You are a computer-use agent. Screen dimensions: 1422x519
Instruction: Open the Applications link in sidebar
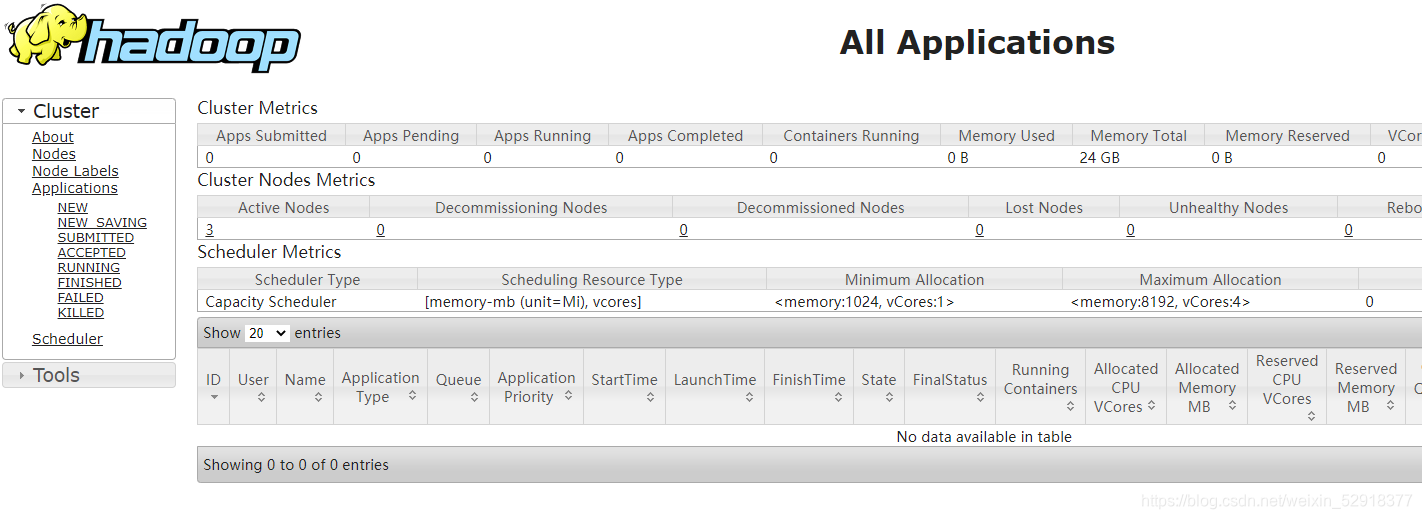(75, 188)
